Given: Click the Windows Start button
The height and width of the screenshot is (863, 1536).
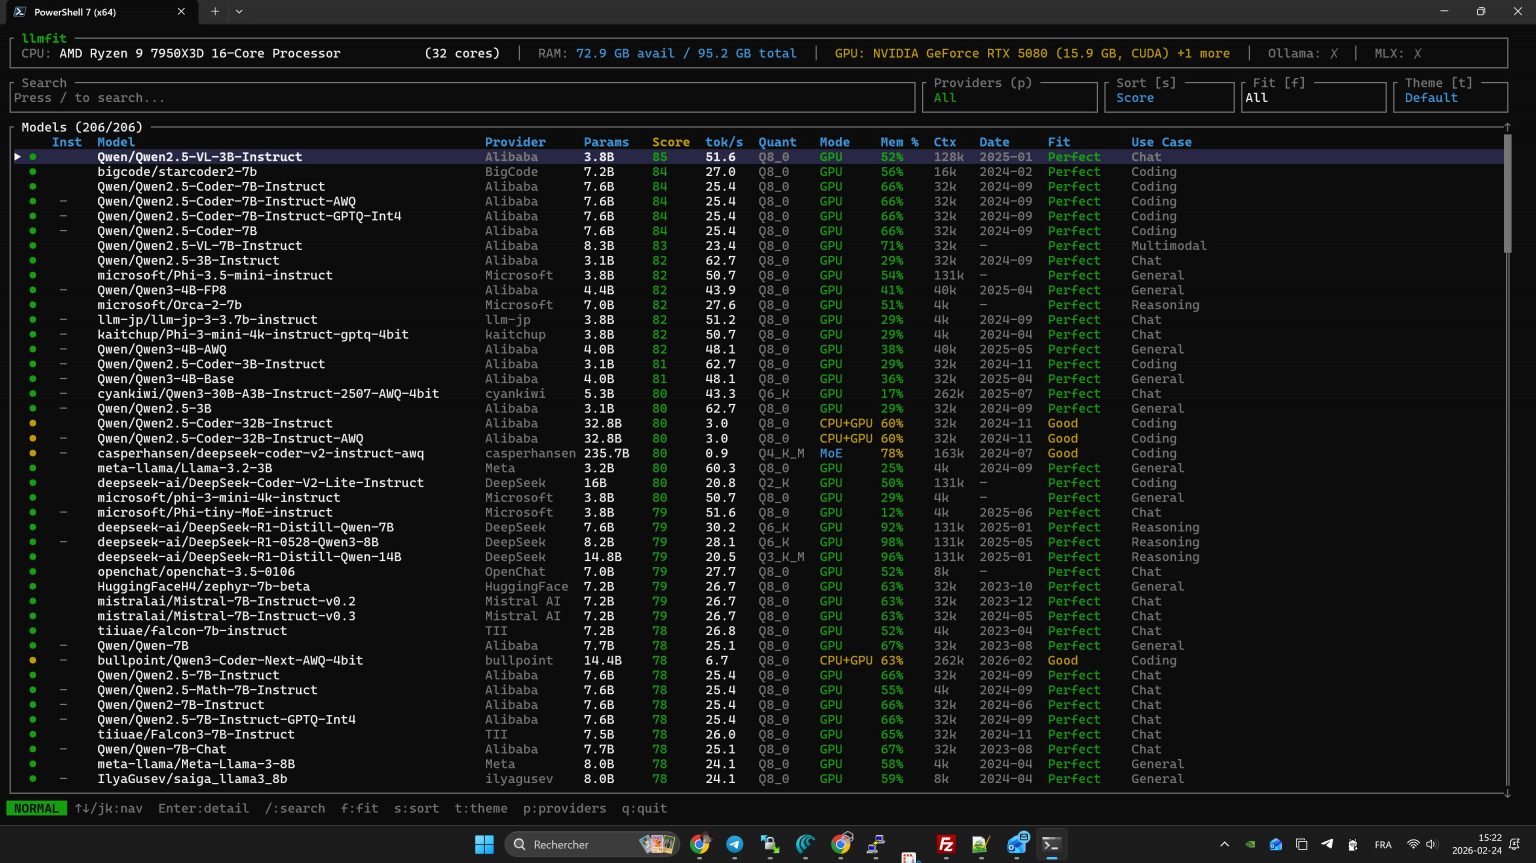Looking at the screenshot, I should (484, 845).
